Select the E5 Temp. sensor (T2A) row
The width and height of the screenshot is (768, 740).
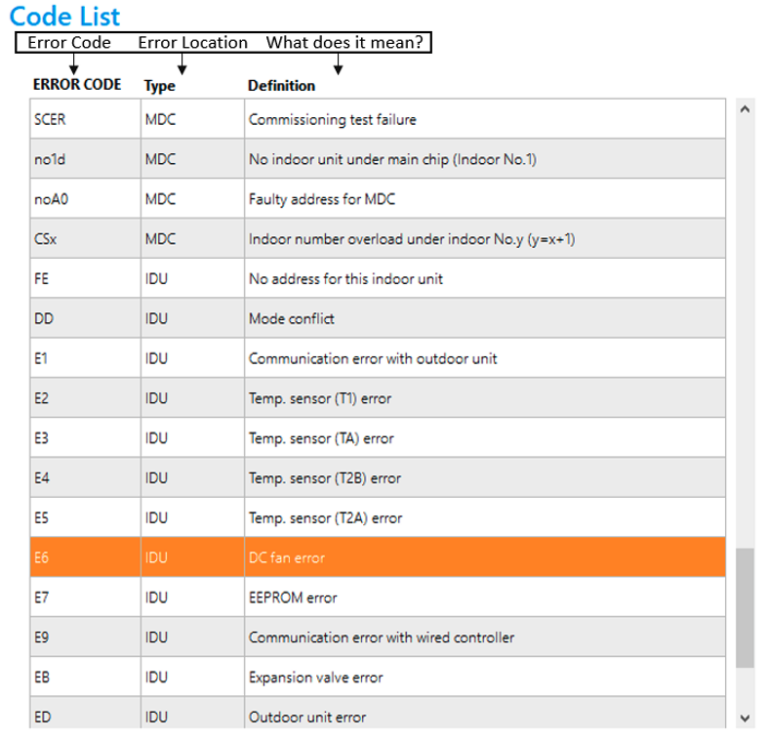378,518
